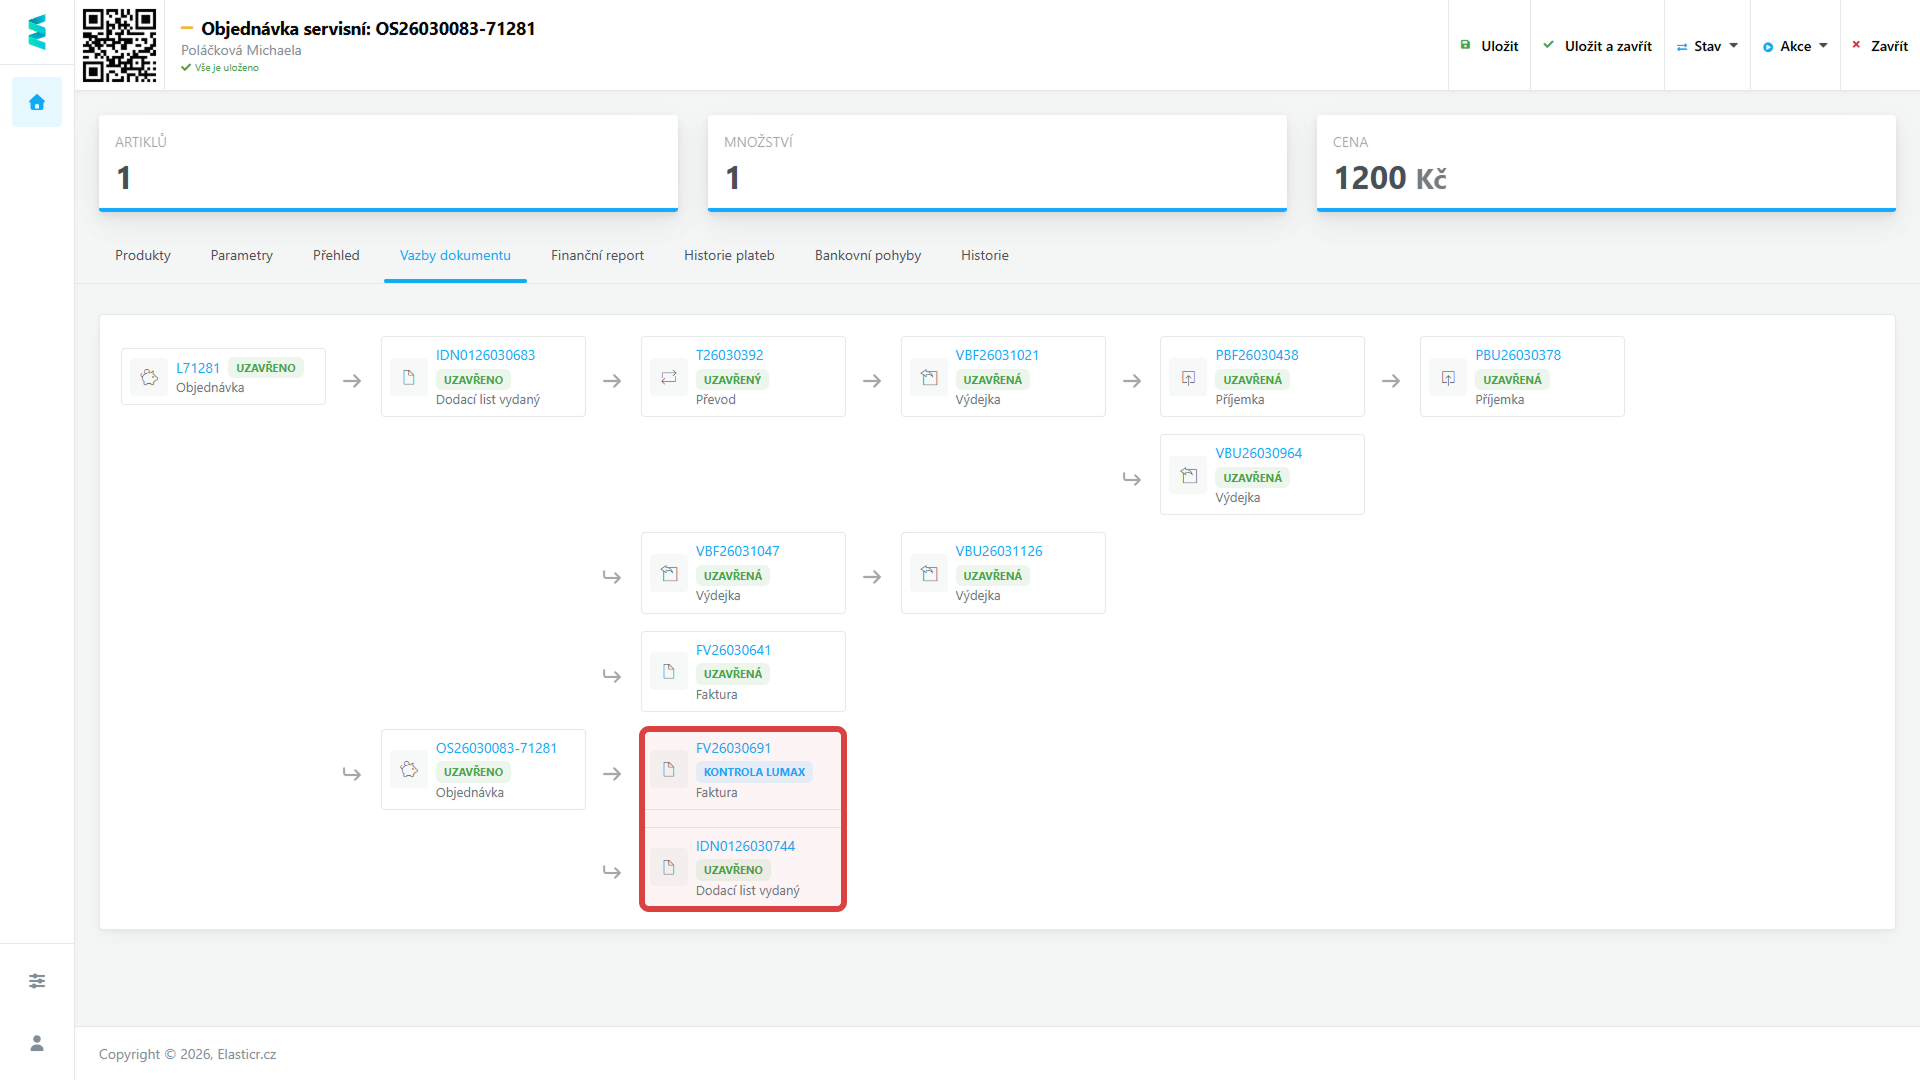Screen dimensions: 1920x1080
Task: Click the VBF26031021 issue slip icon
Action: point(929,377)
